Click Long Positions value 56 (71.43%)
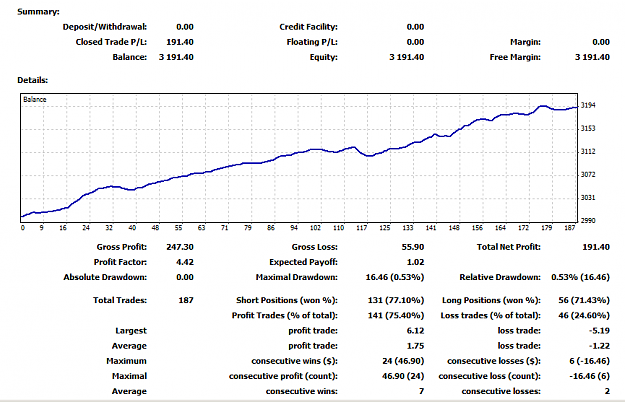Screen dimensions: 625x402 pos(584,300)
